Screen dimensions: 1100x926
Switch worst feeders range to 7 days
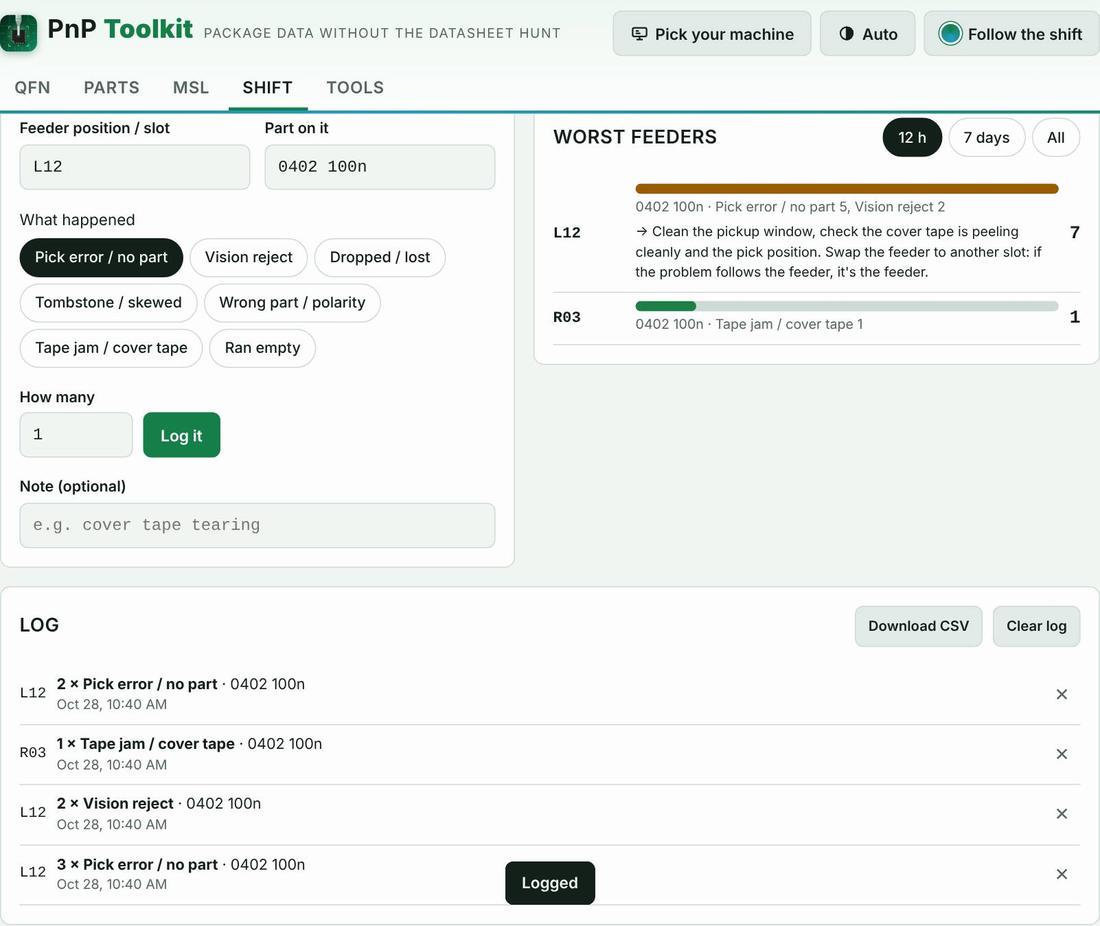(x=986, y=137)
